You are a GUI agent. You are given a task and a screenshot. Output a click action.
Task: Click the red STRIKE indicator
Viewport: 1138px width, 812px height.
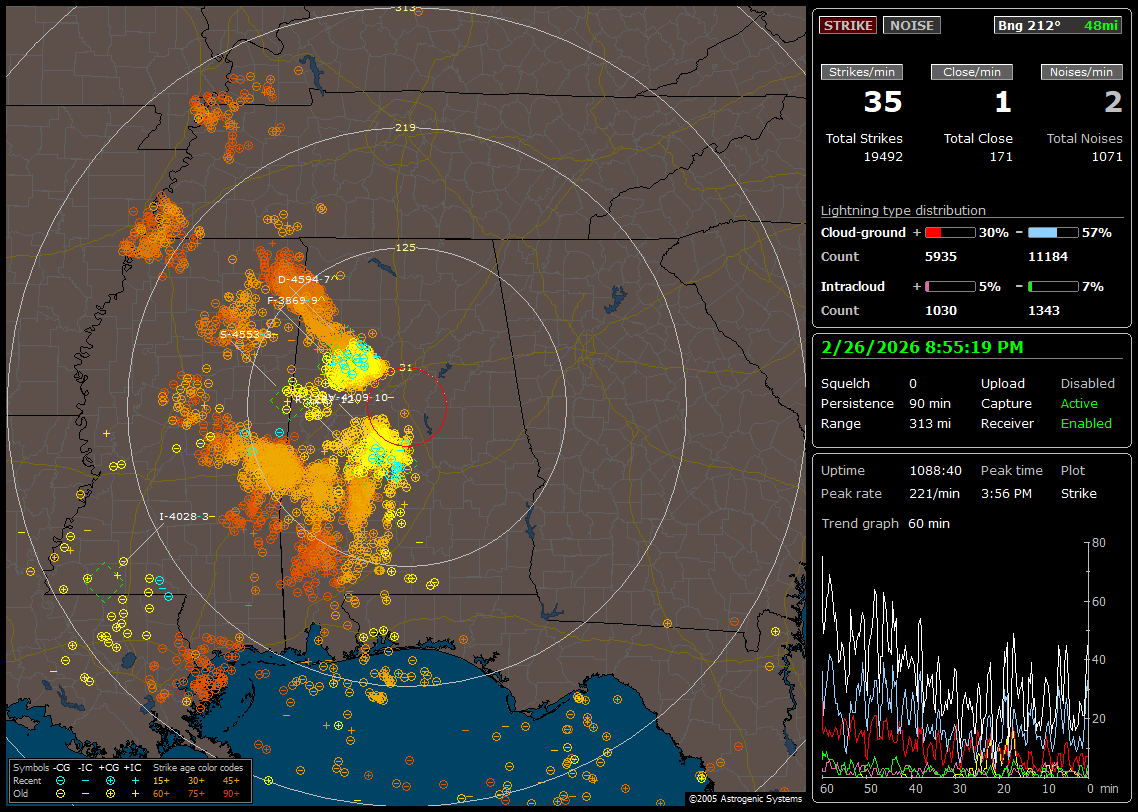click(x=848, y=25)
